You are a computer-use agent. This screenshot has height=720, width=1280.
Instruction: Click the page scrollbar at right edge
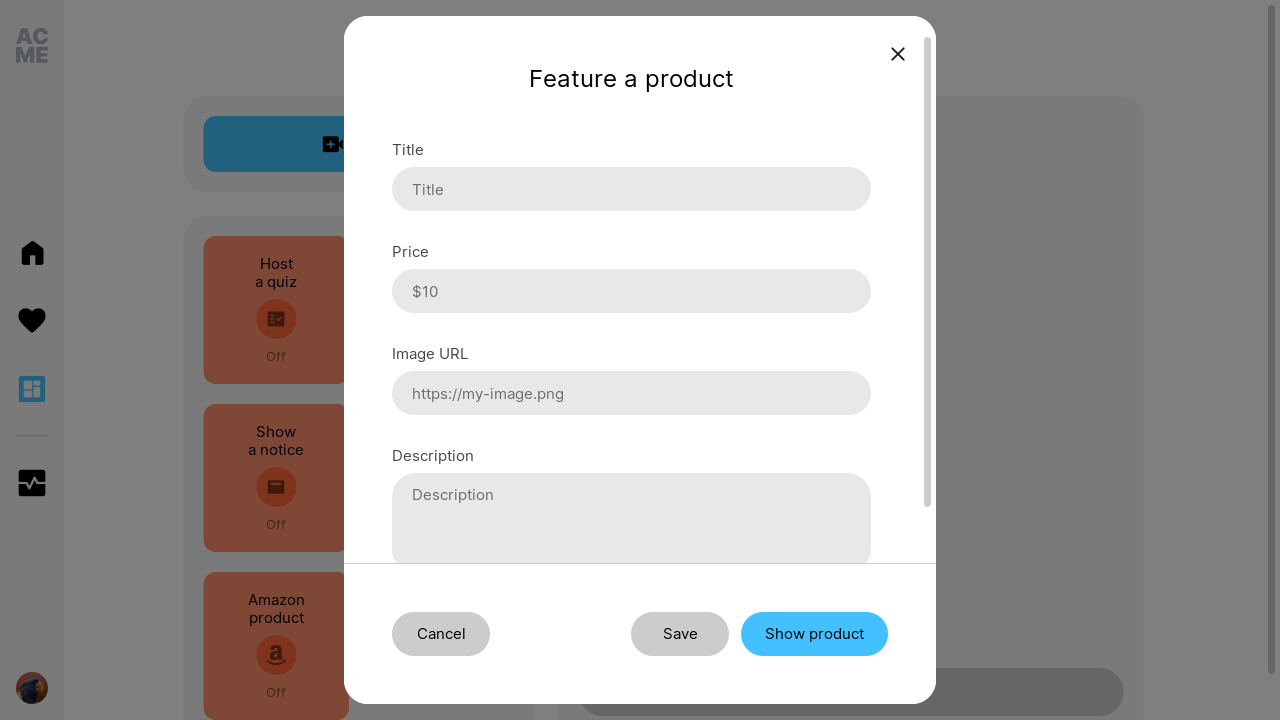click(1272, 340)
